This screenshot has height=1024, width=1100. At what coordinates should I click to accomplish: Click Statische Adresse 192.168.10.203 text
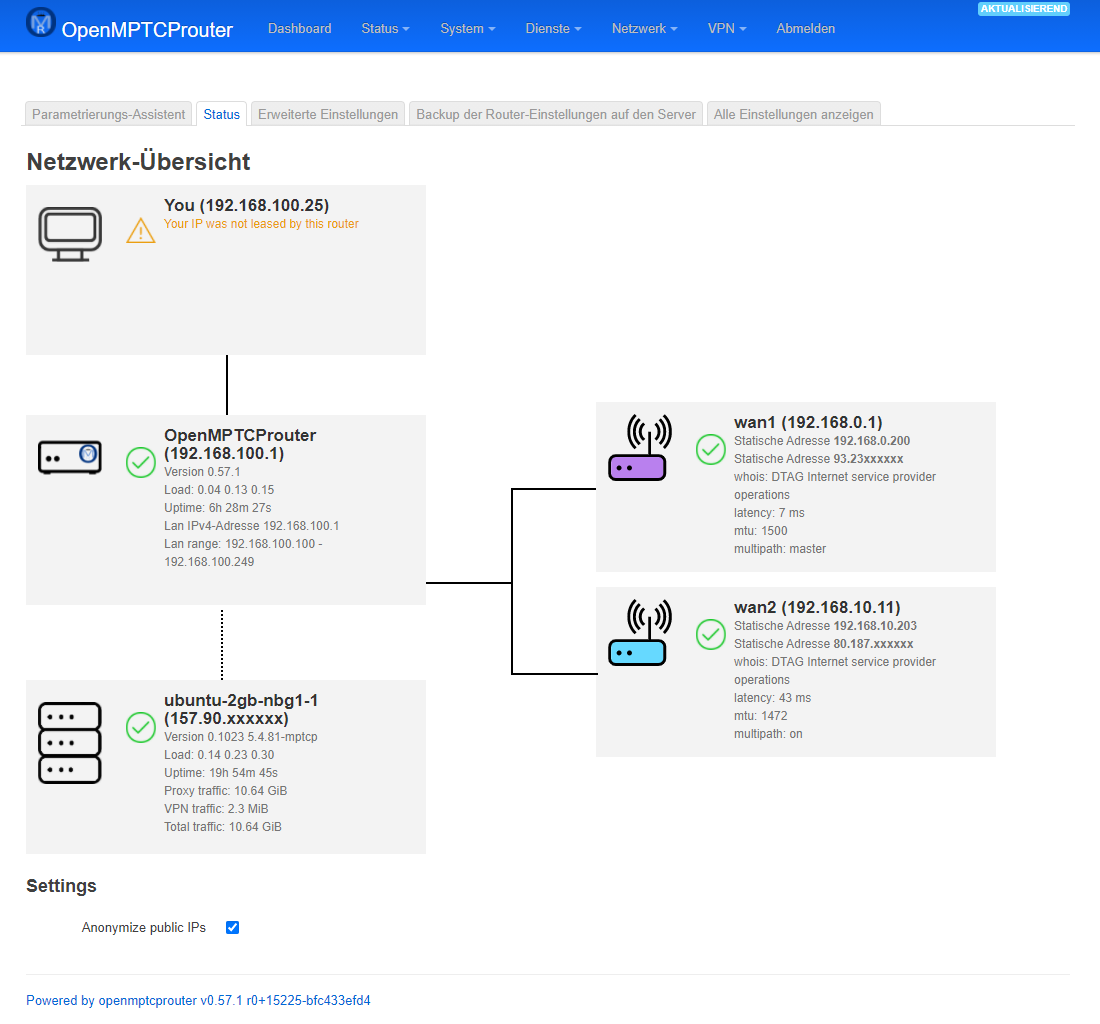[x=826, y=626]
